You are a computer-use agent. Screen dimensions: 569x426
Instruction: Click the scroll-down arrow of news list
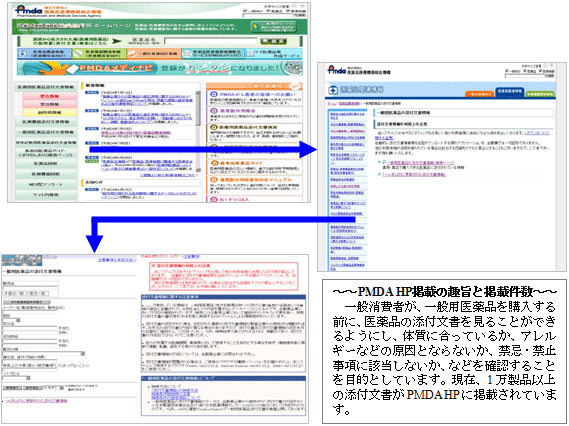coord(198,169)
